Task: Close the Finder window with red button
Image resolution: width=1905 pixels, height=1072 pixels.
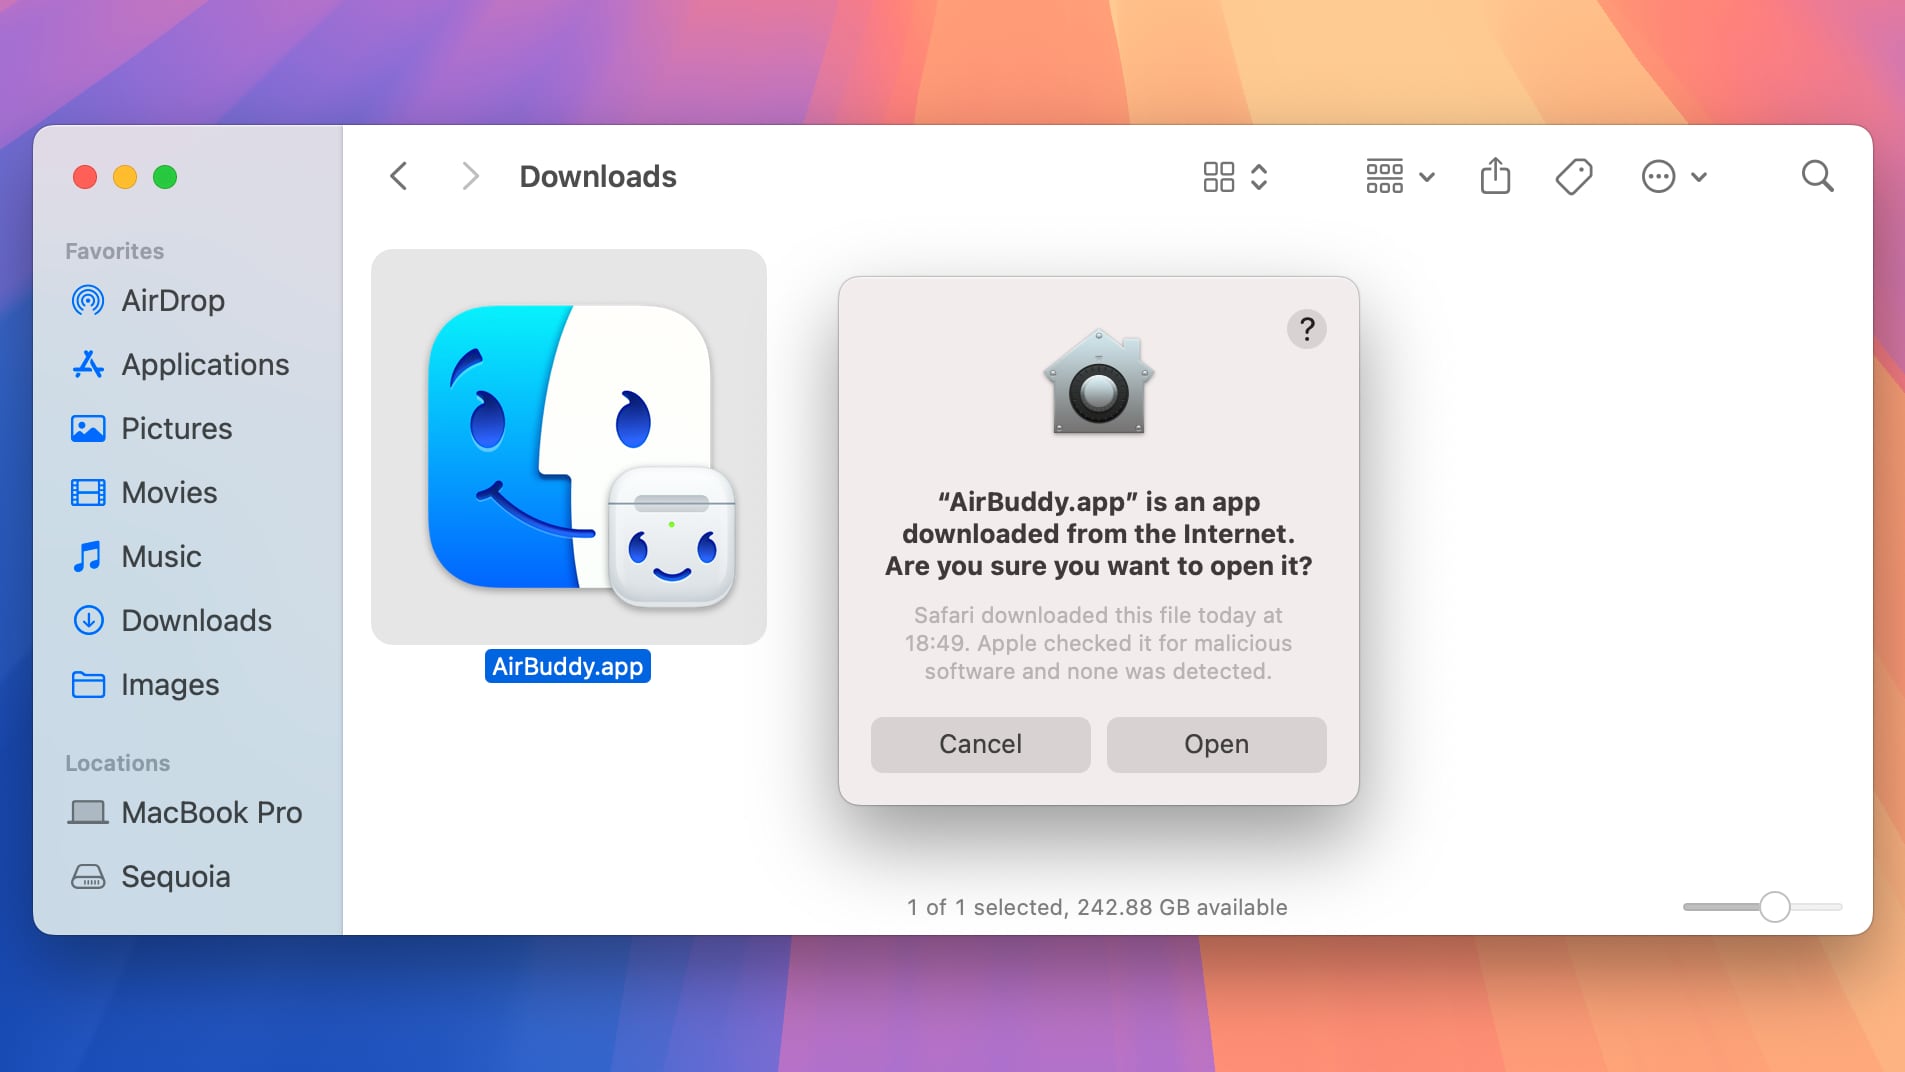Action: coord(85,177)
